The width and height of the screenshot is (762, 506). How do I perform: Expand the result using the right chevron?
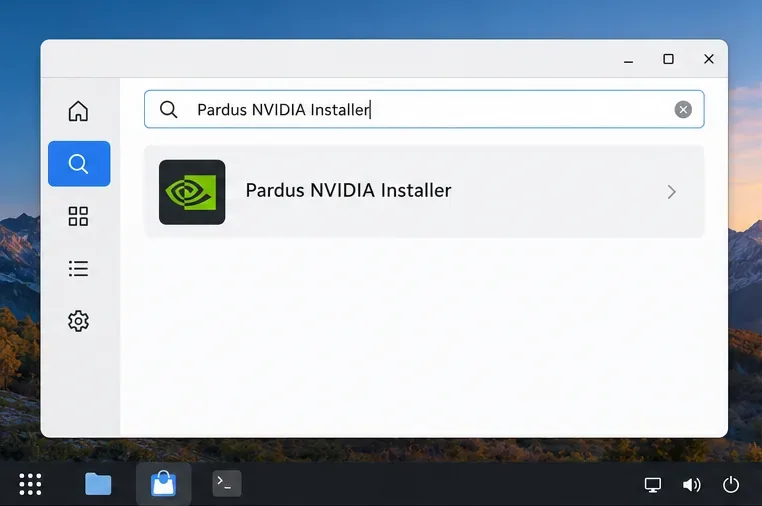click(x=672, y=192)
